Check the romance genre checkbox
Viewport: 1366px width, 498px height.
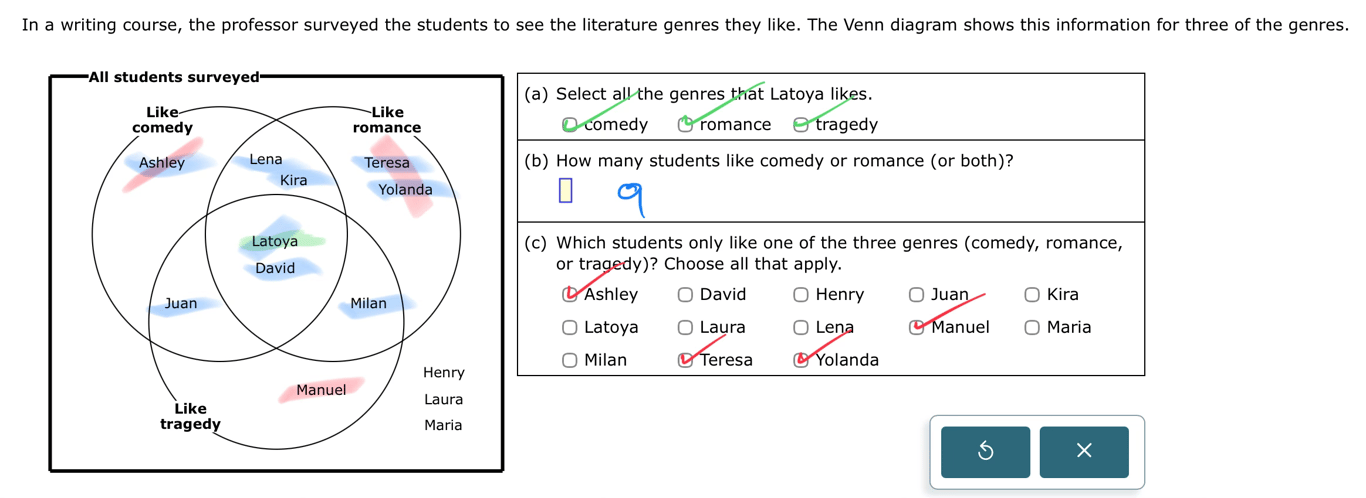[685, 125]
